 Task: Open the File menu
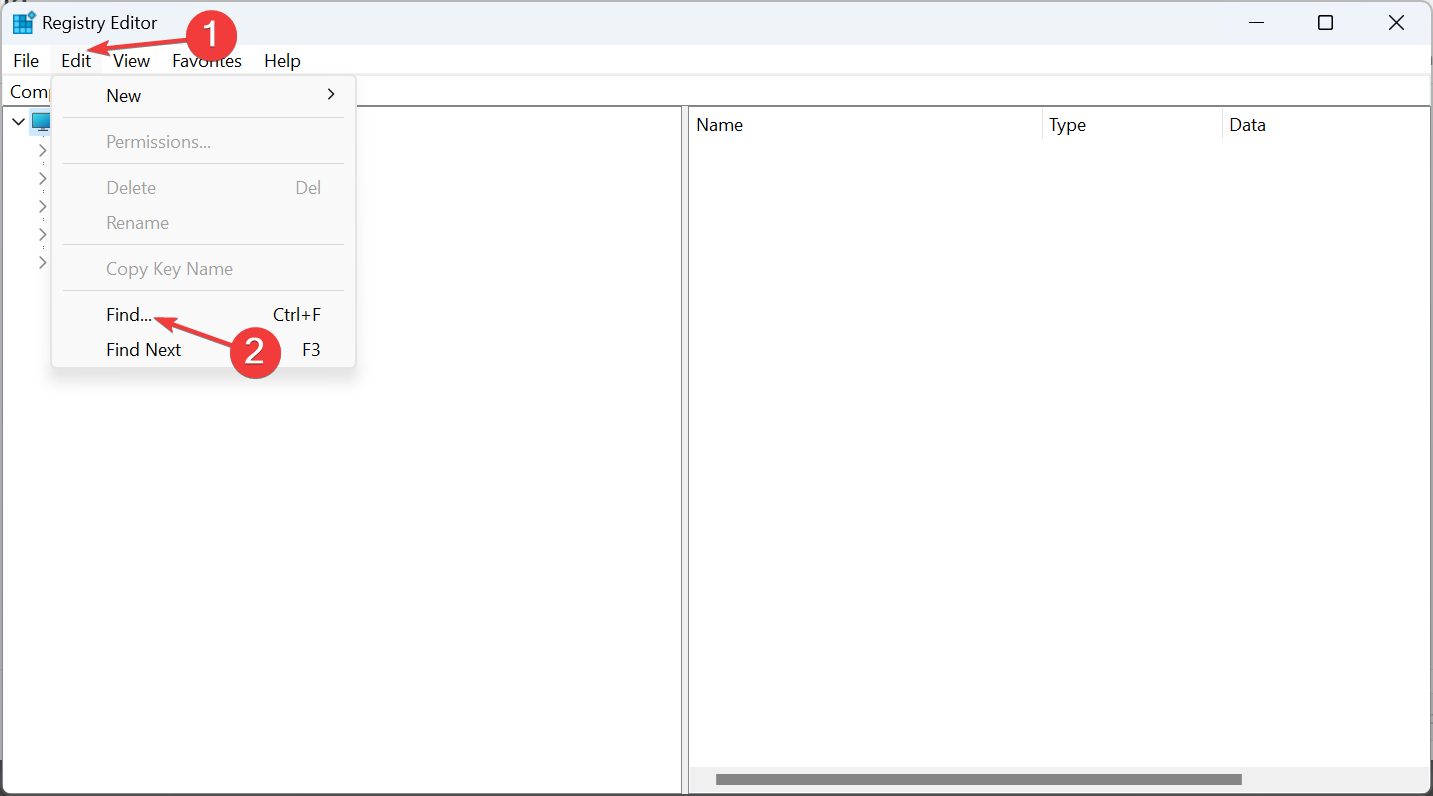26,61
